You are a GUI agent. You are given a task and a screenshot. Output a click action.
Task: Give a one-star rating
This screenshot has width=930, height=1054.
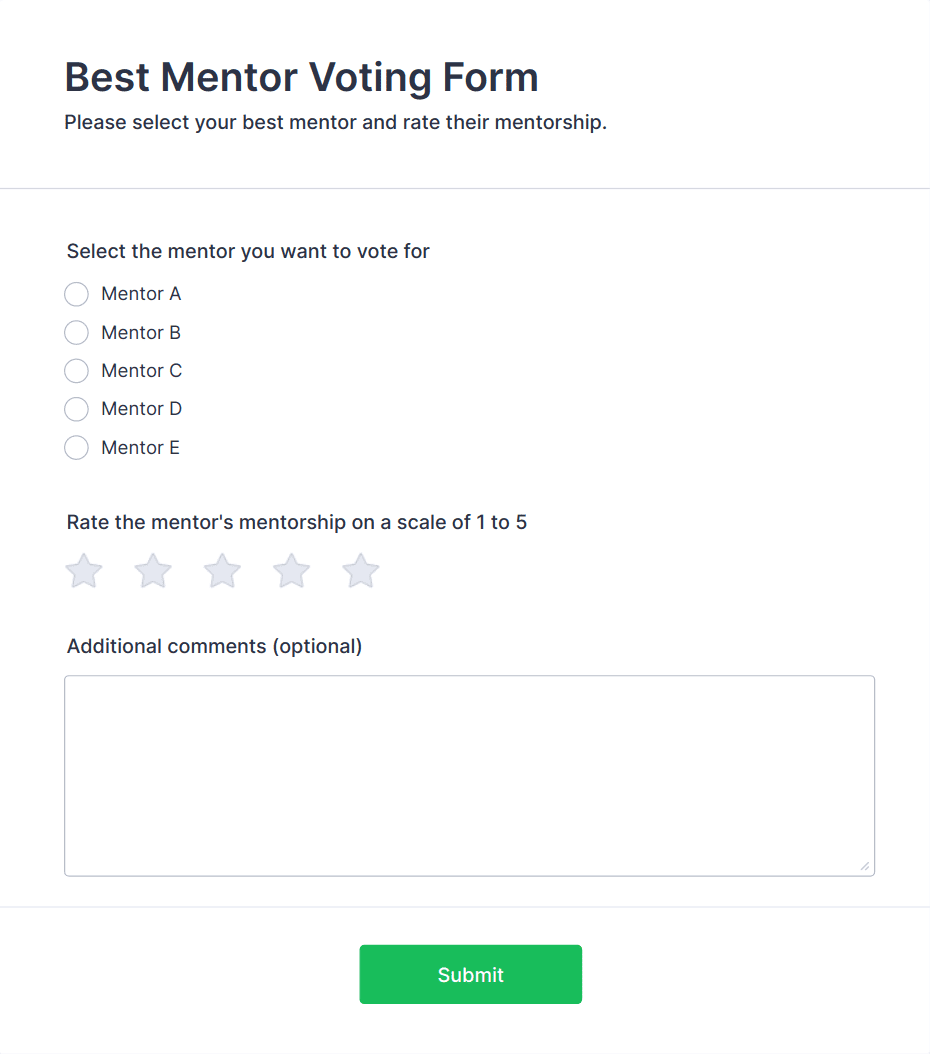point(84,572)
